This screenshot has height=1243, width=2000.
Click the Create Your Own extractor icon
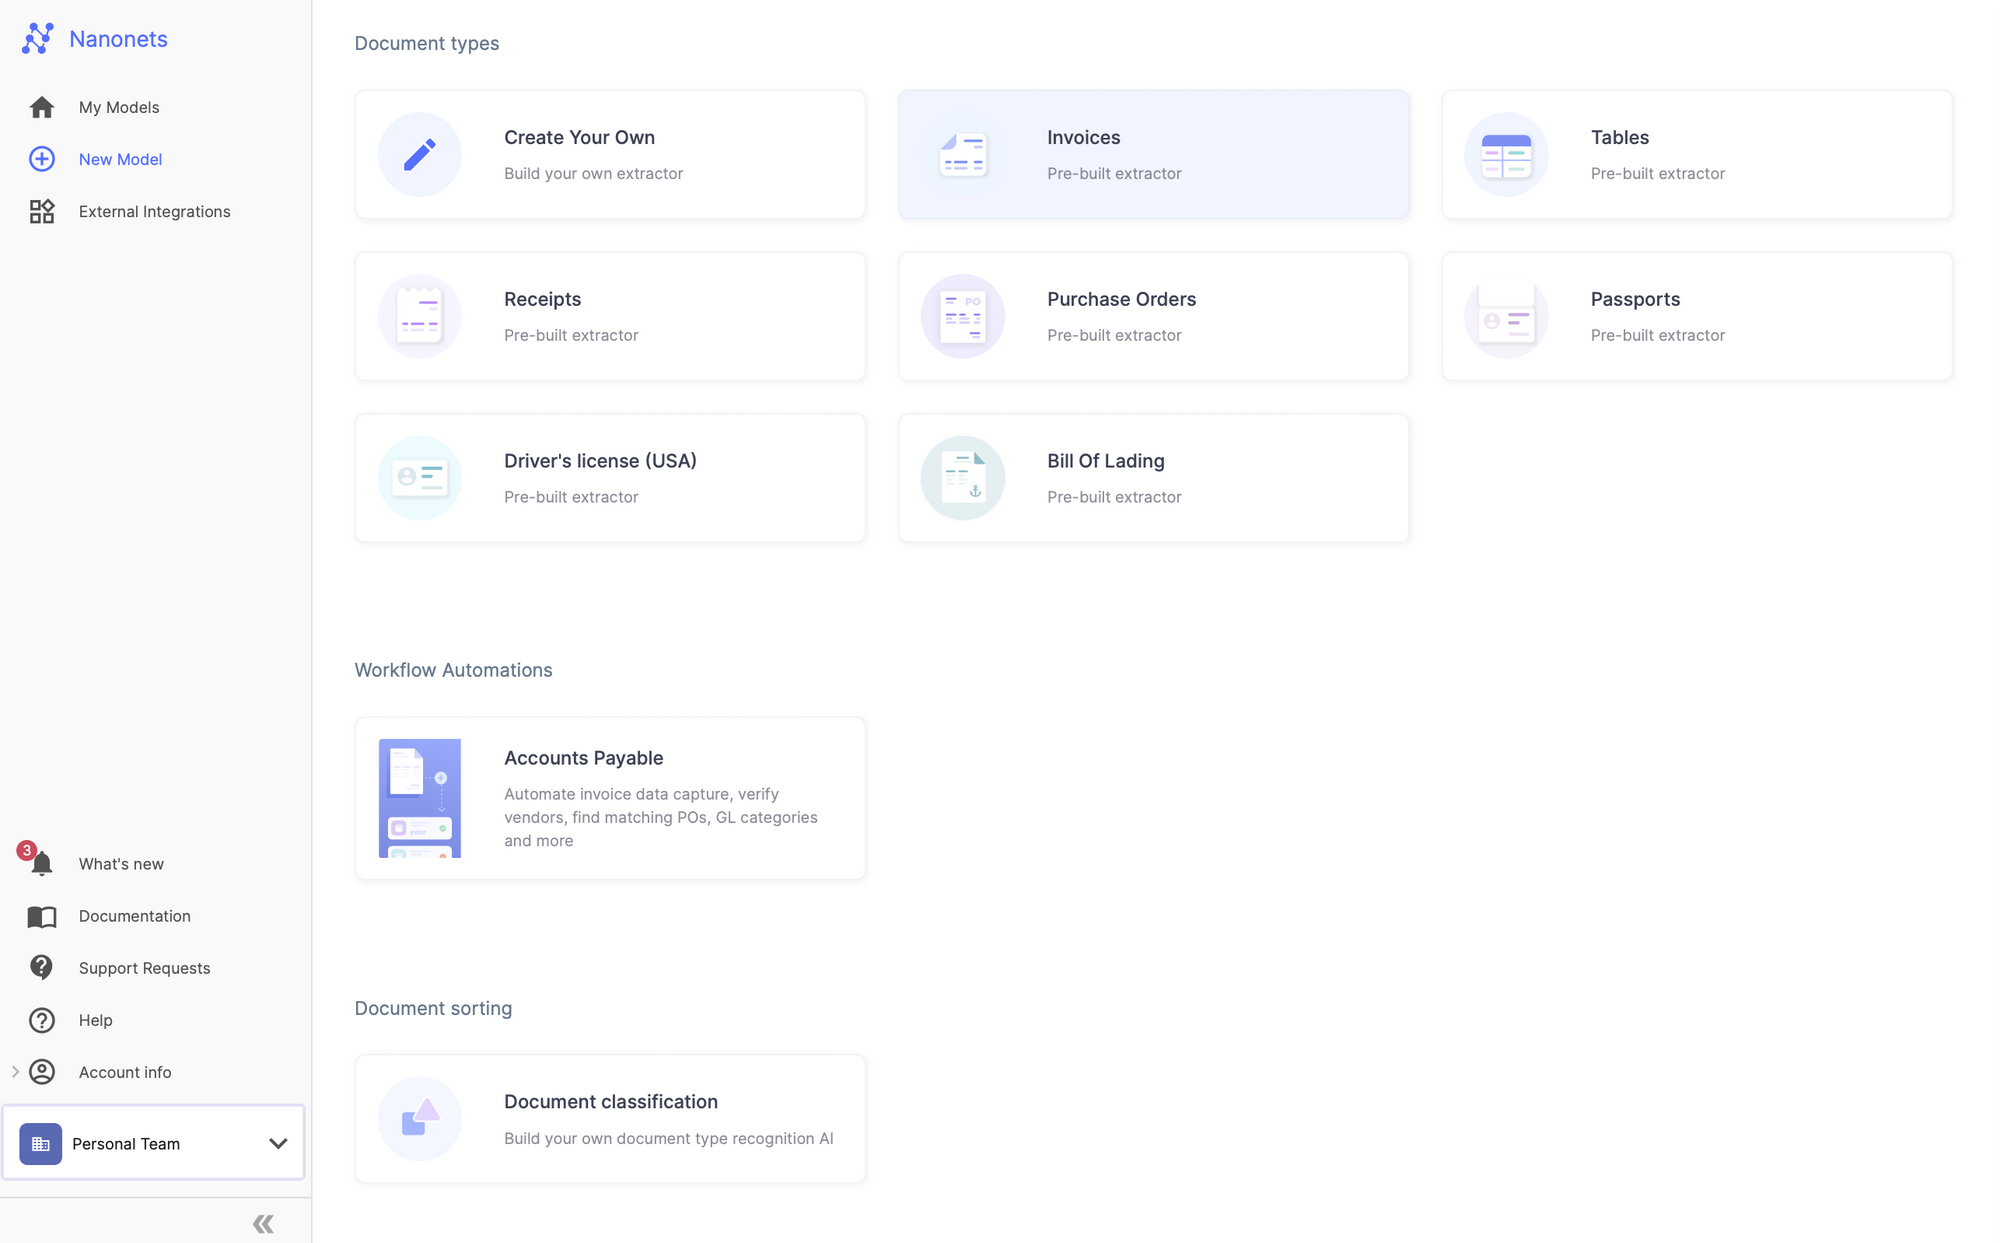point(419,155)
